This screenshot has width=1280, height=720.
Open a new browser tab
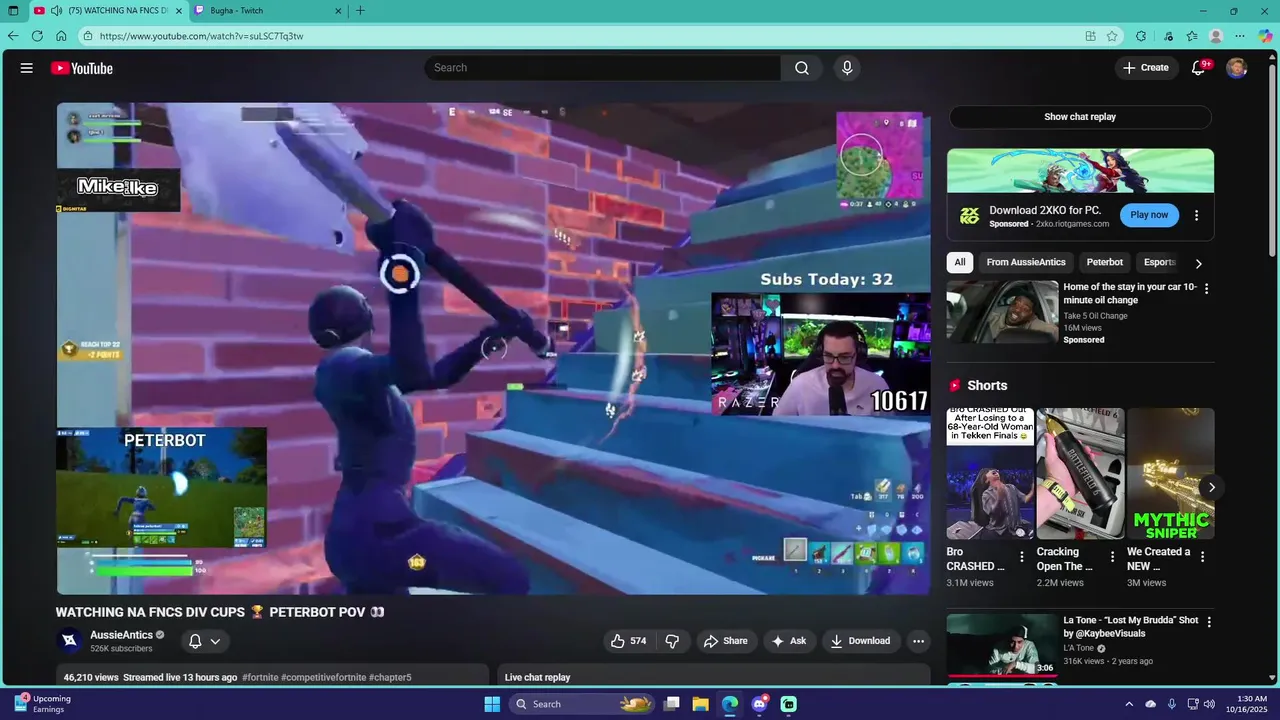pos(360,11)
